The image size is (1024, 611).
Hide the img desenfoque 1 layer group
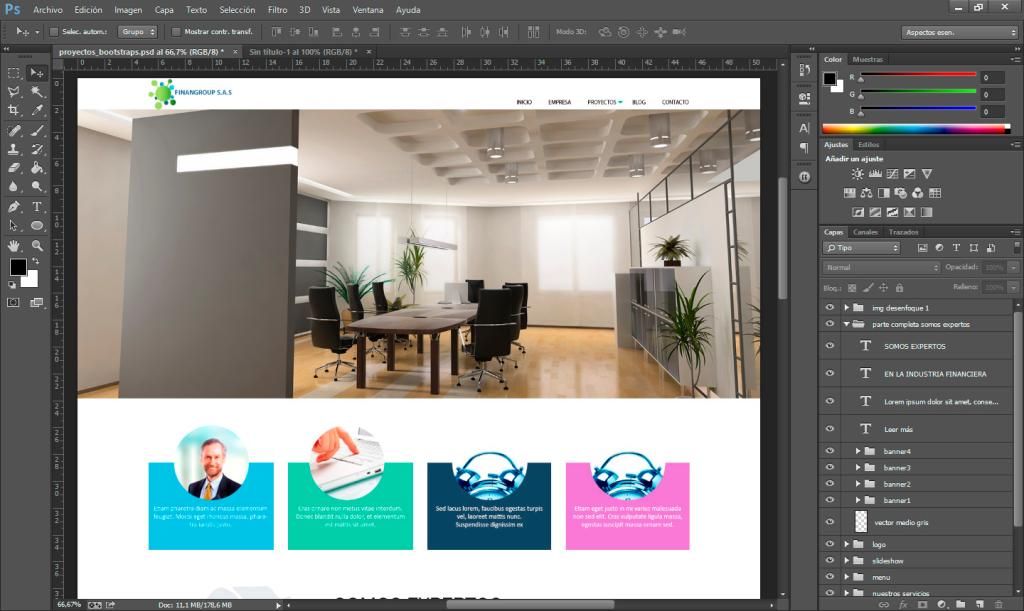coord(829,307)
